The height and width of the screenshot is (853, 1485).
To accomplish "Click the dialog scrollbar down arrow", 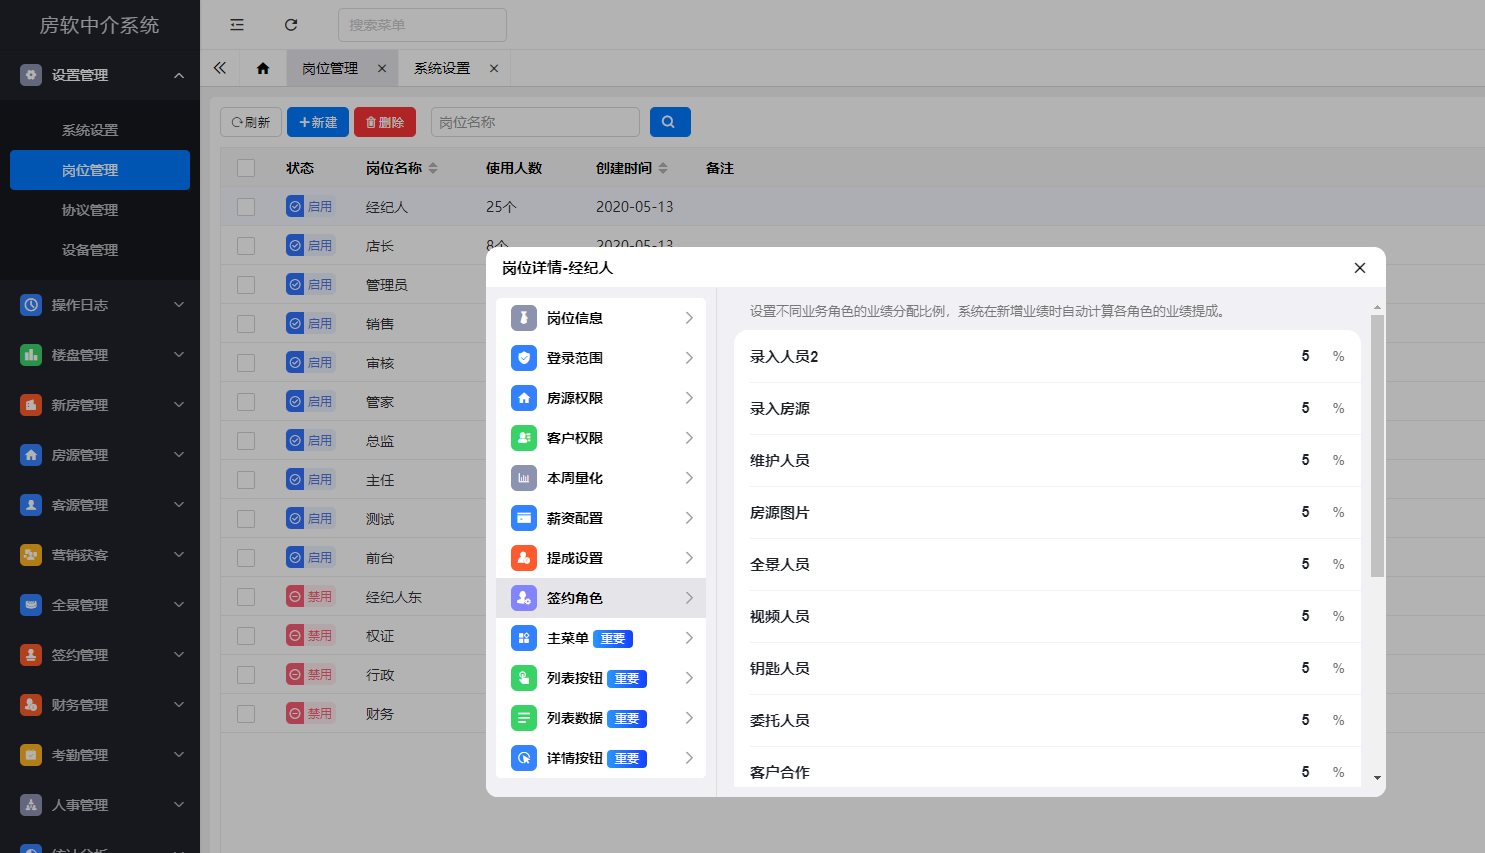I will [x=1377, y=777].
